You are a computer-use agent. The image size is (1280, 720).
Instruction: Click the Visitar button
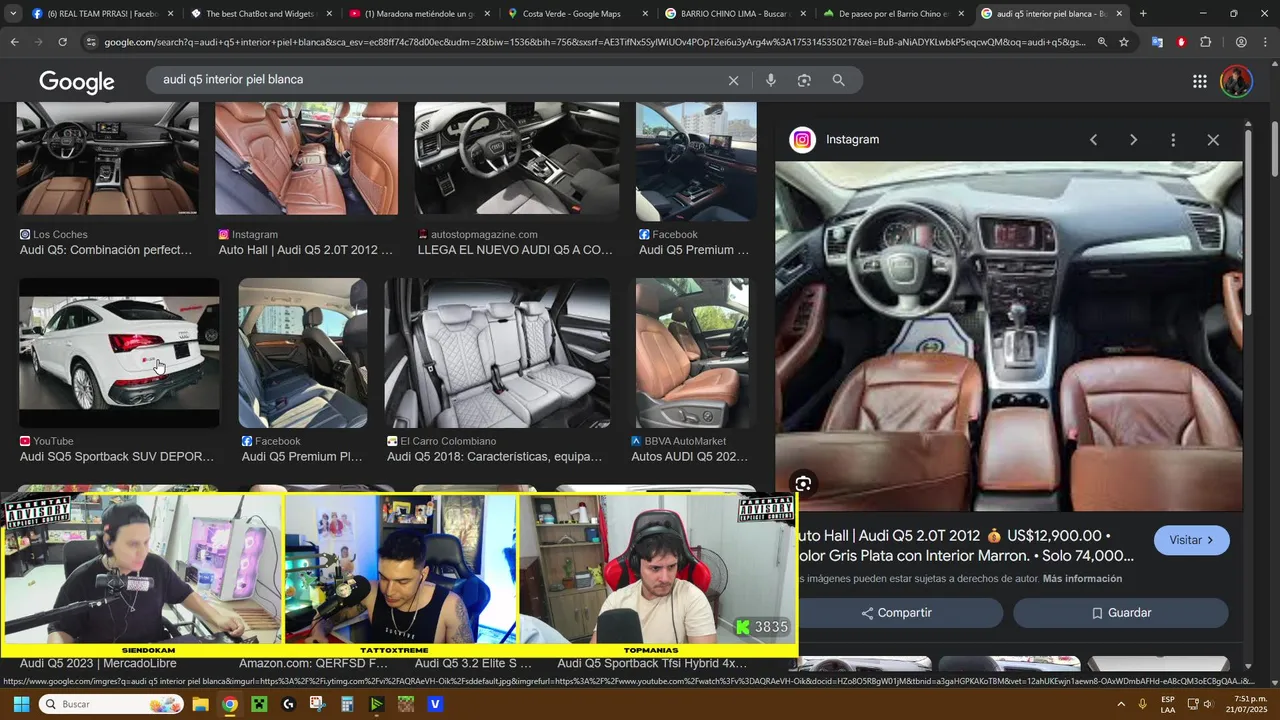[x=1191, y=540]
